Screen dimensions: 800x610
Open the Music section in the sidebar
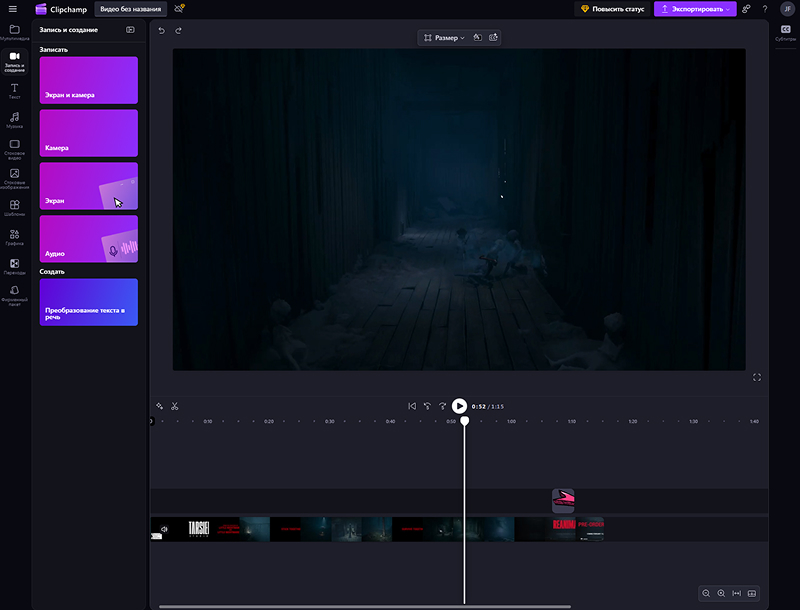coord(14,120)
